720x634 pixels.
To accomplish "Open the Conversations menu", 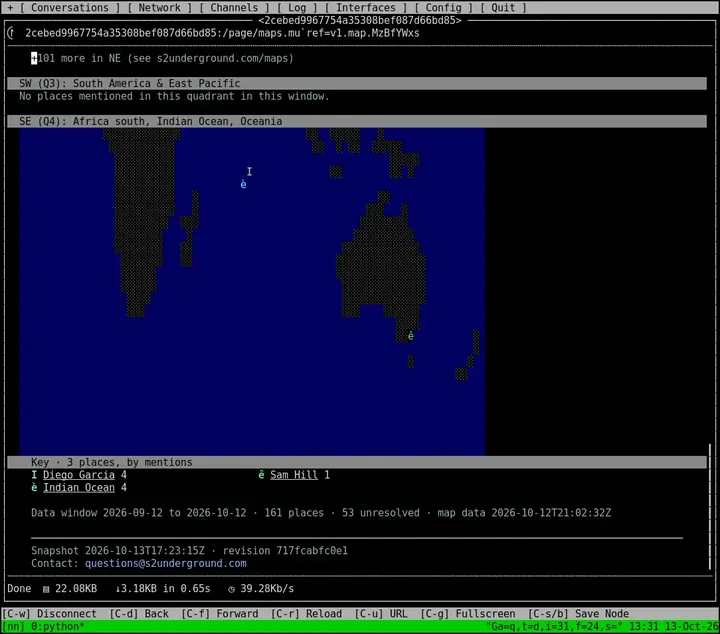I will pos(70,8).
